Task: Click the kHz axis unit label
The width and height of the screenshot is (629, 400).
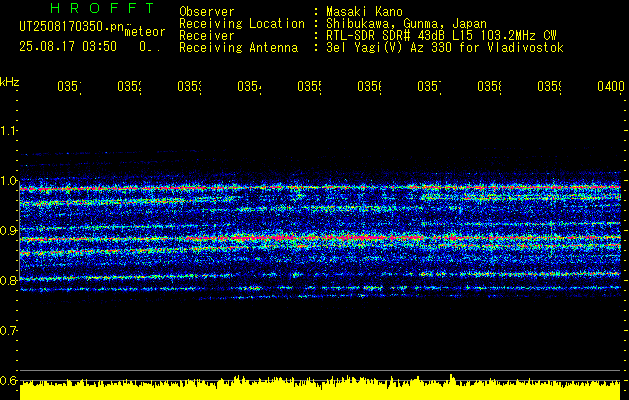Action: pos(9,82)
